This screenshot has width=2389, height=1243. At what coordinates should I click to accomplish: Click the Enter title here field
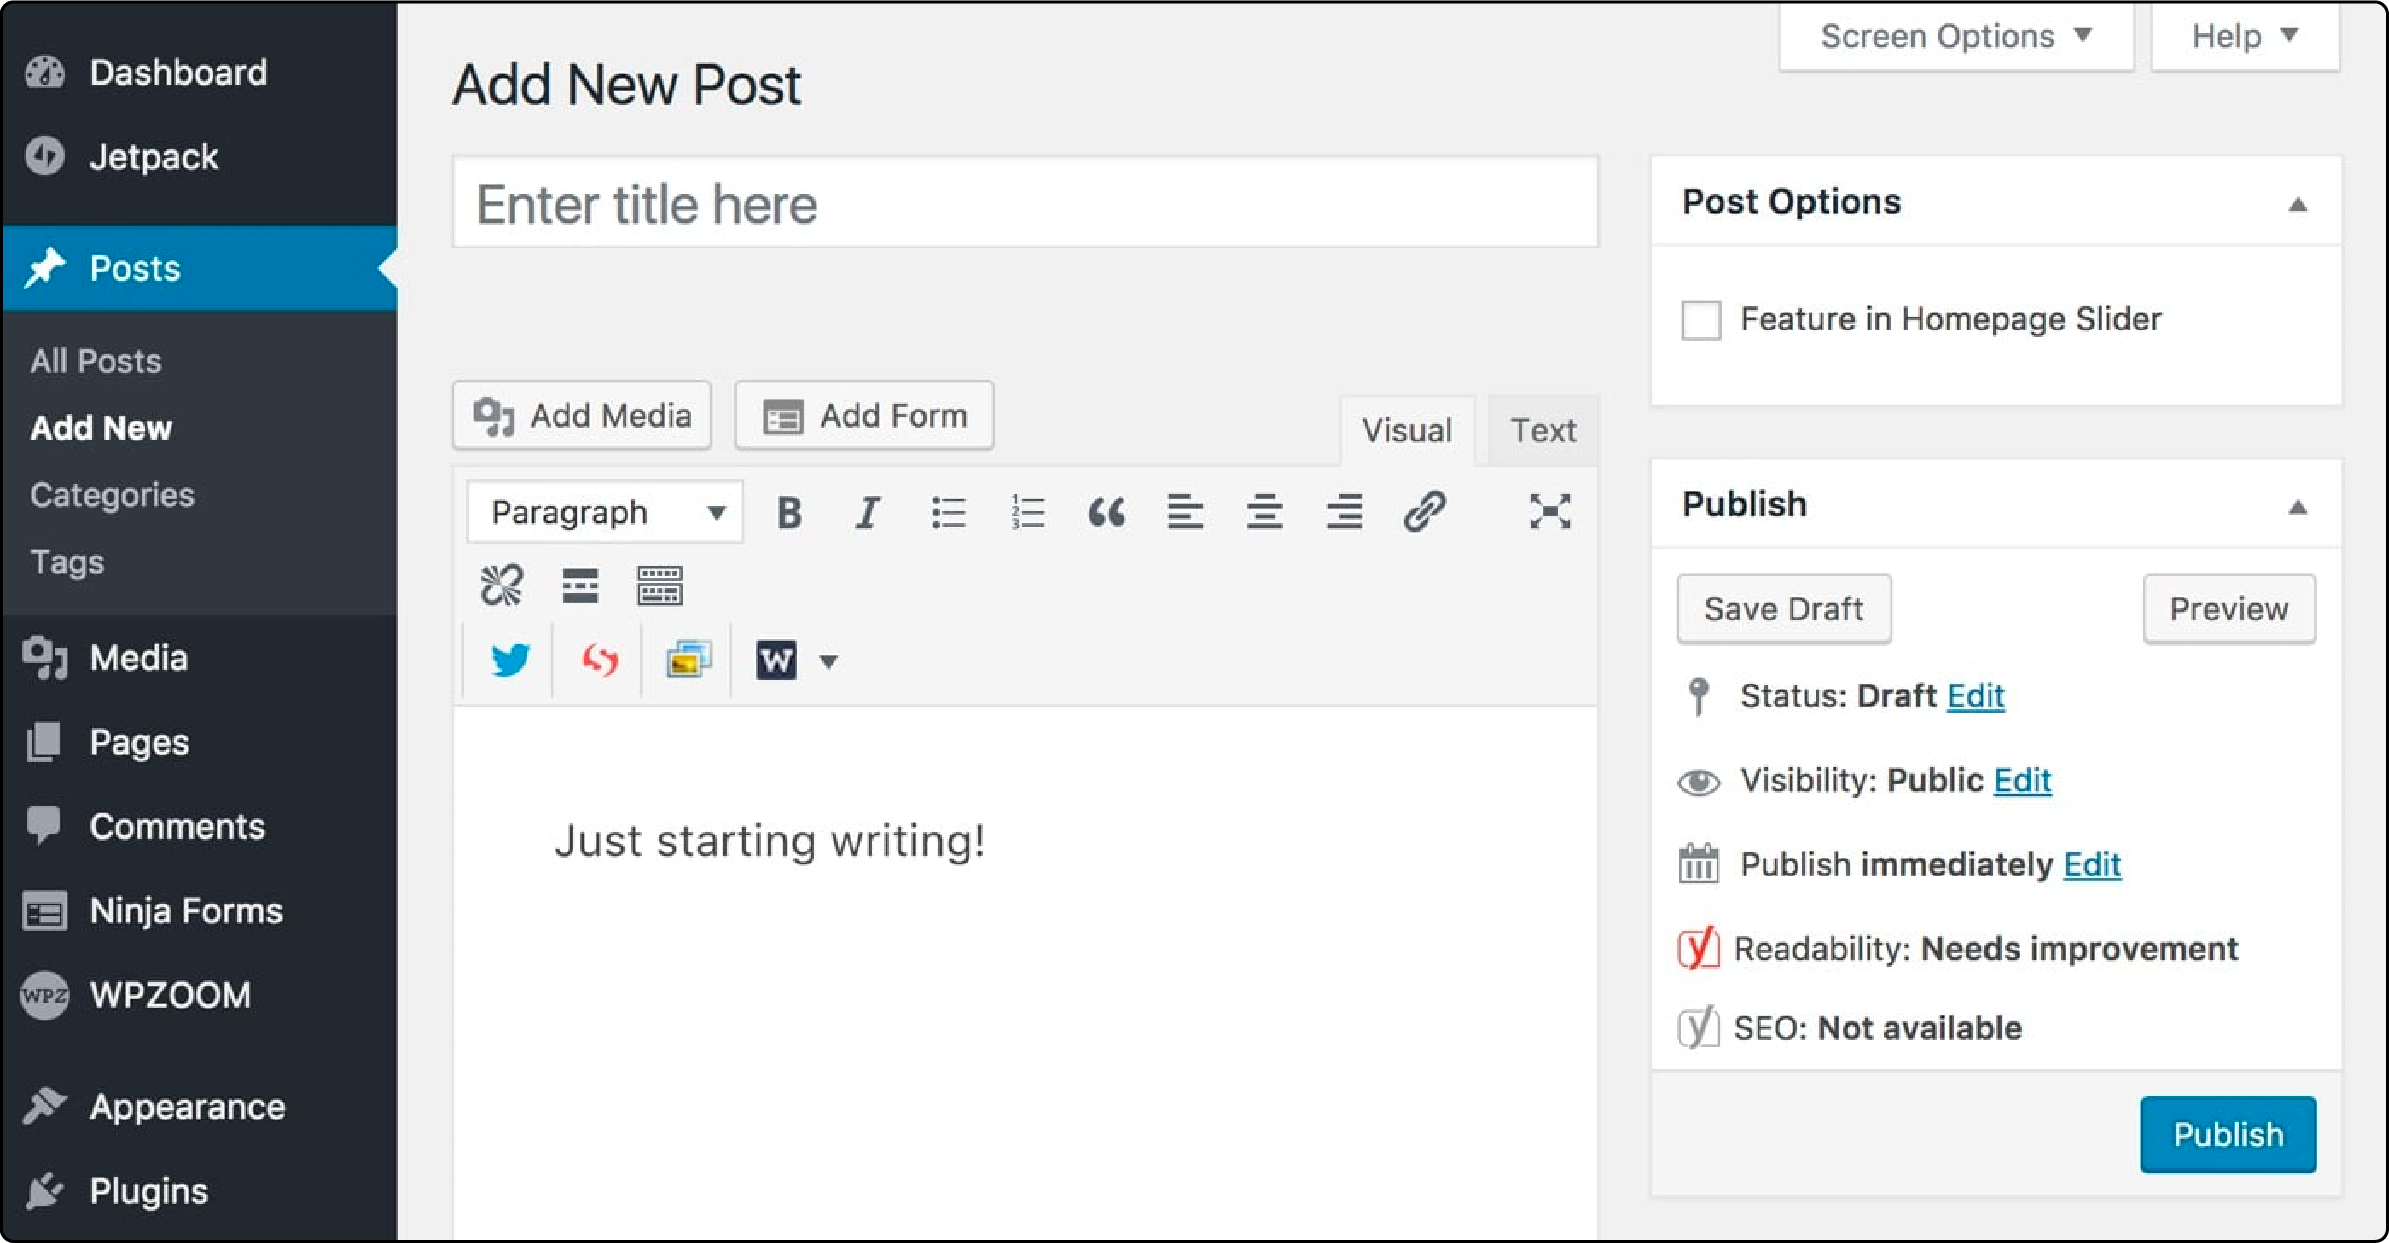pos(1025,203)
